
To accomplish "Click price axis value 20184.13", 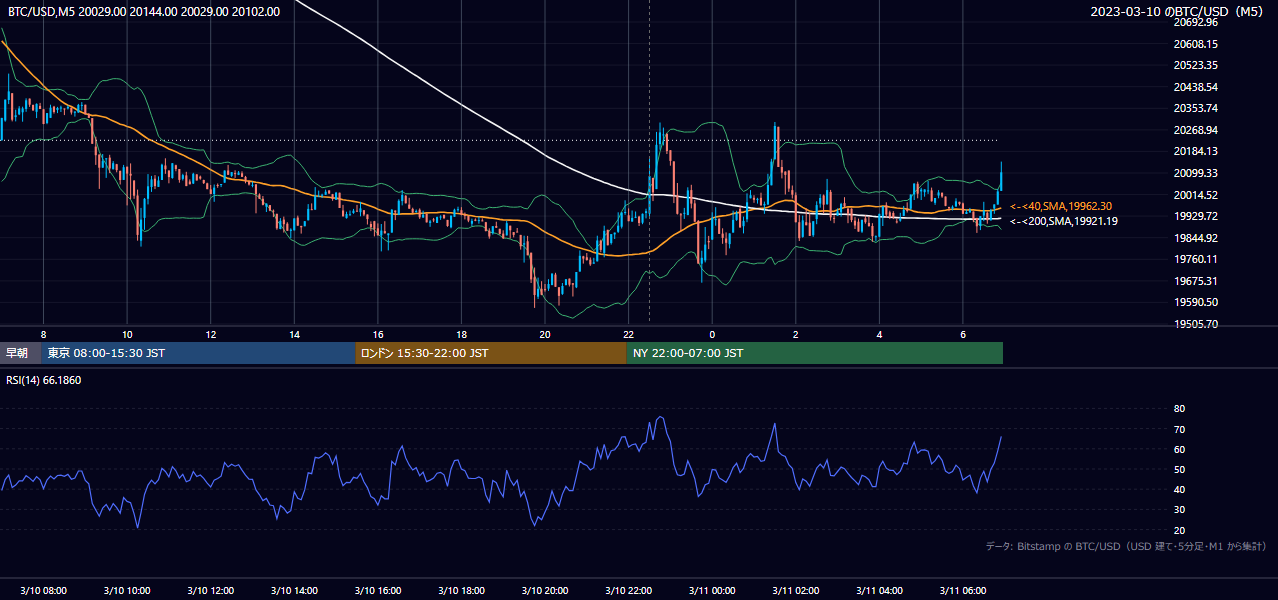I will [1196, 152].
